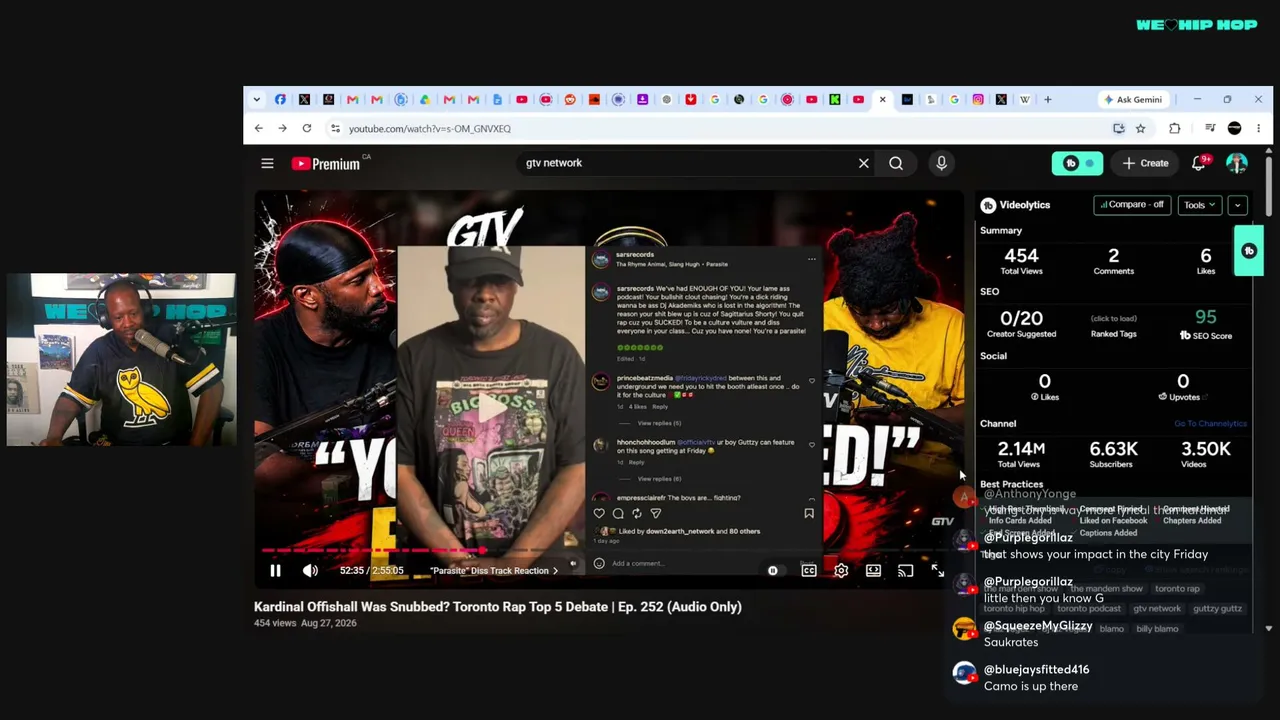Mute the video player volume
Viewport: 1280px width, 720px height.
[x=310, y=571]
